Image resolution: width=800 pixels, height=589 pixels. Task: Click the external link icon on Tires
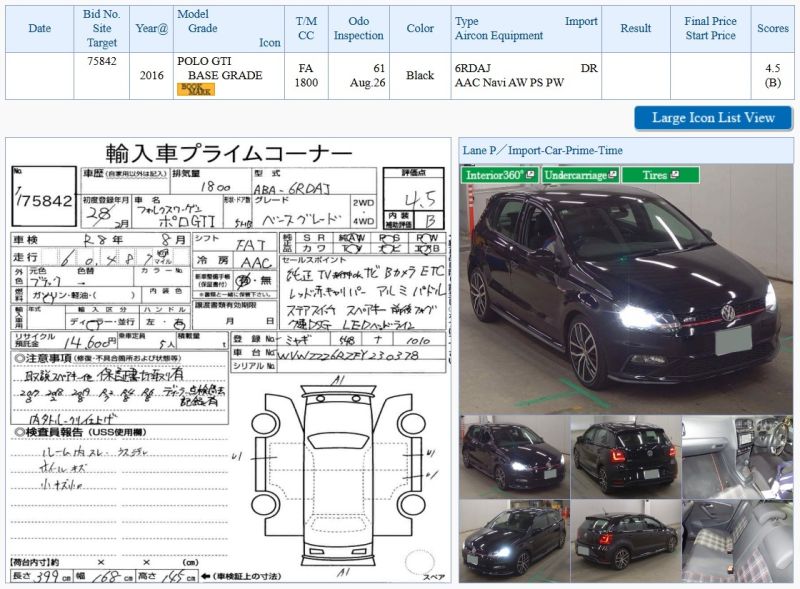[675, 175]
